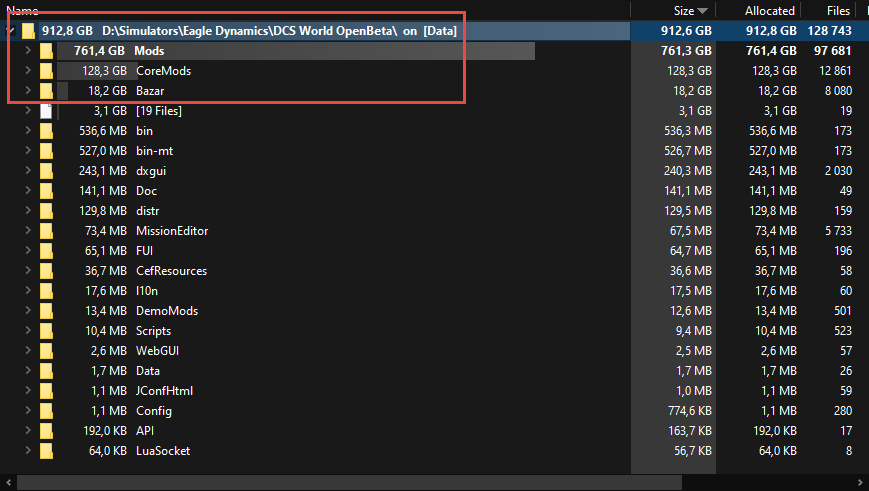Click the 243,1 MB allocated value for dxgui
Image resolution: width=869 pixels, height=491 pixels.
(x=773, y=171)
